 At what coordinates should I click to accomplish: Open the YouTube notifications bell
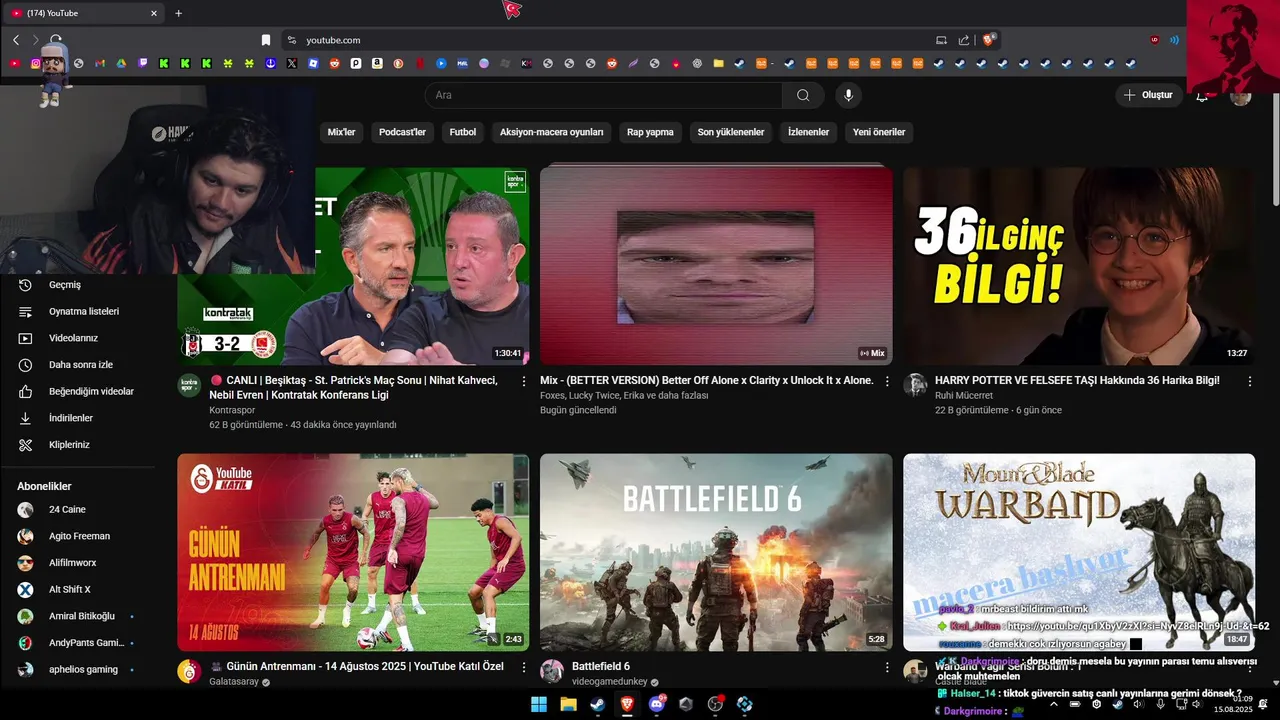tap(1202, 95)
